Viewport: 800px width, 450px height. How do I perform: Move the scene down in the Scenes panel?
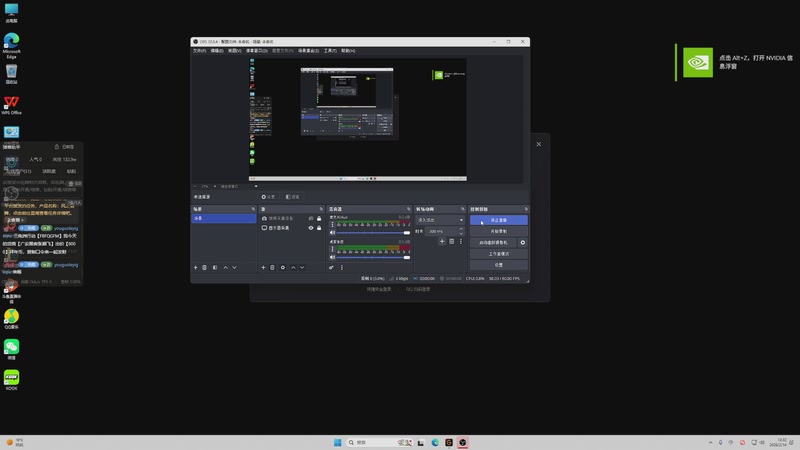coord(234,267)
